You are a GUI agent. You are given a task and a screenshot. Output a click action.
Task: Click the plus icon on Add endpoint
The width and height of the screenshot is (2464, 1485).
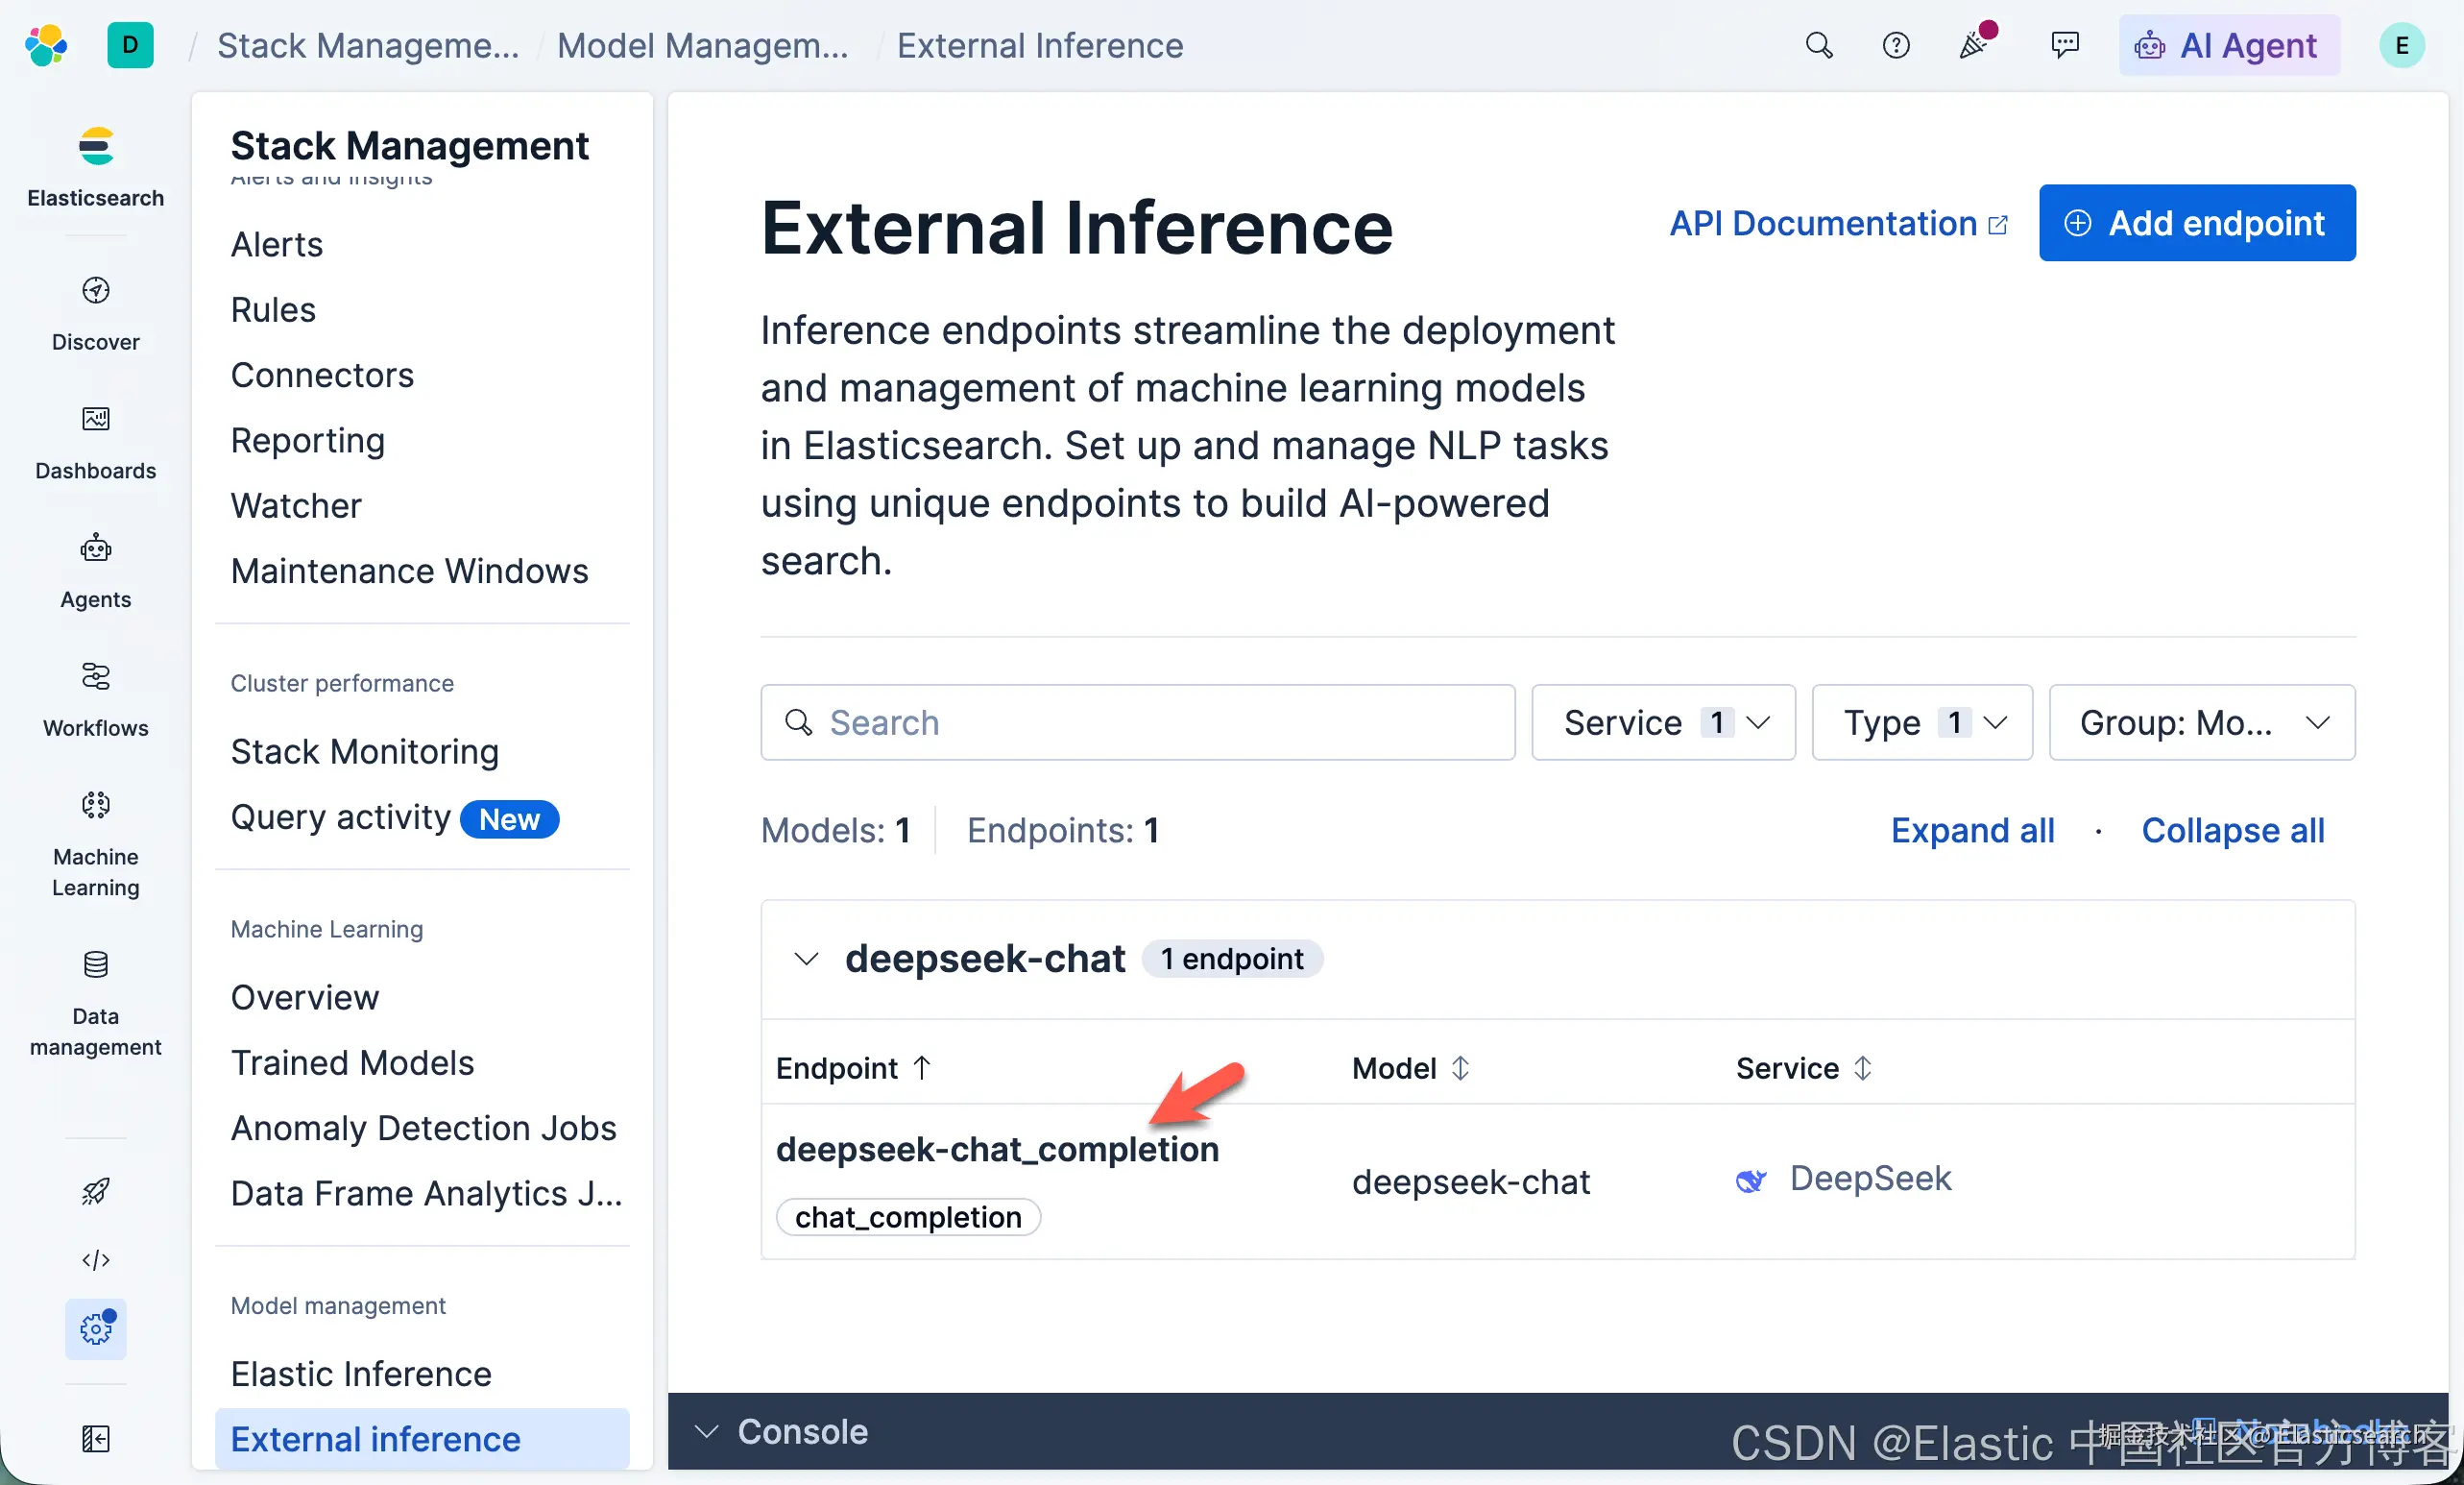pos(2077,223)
